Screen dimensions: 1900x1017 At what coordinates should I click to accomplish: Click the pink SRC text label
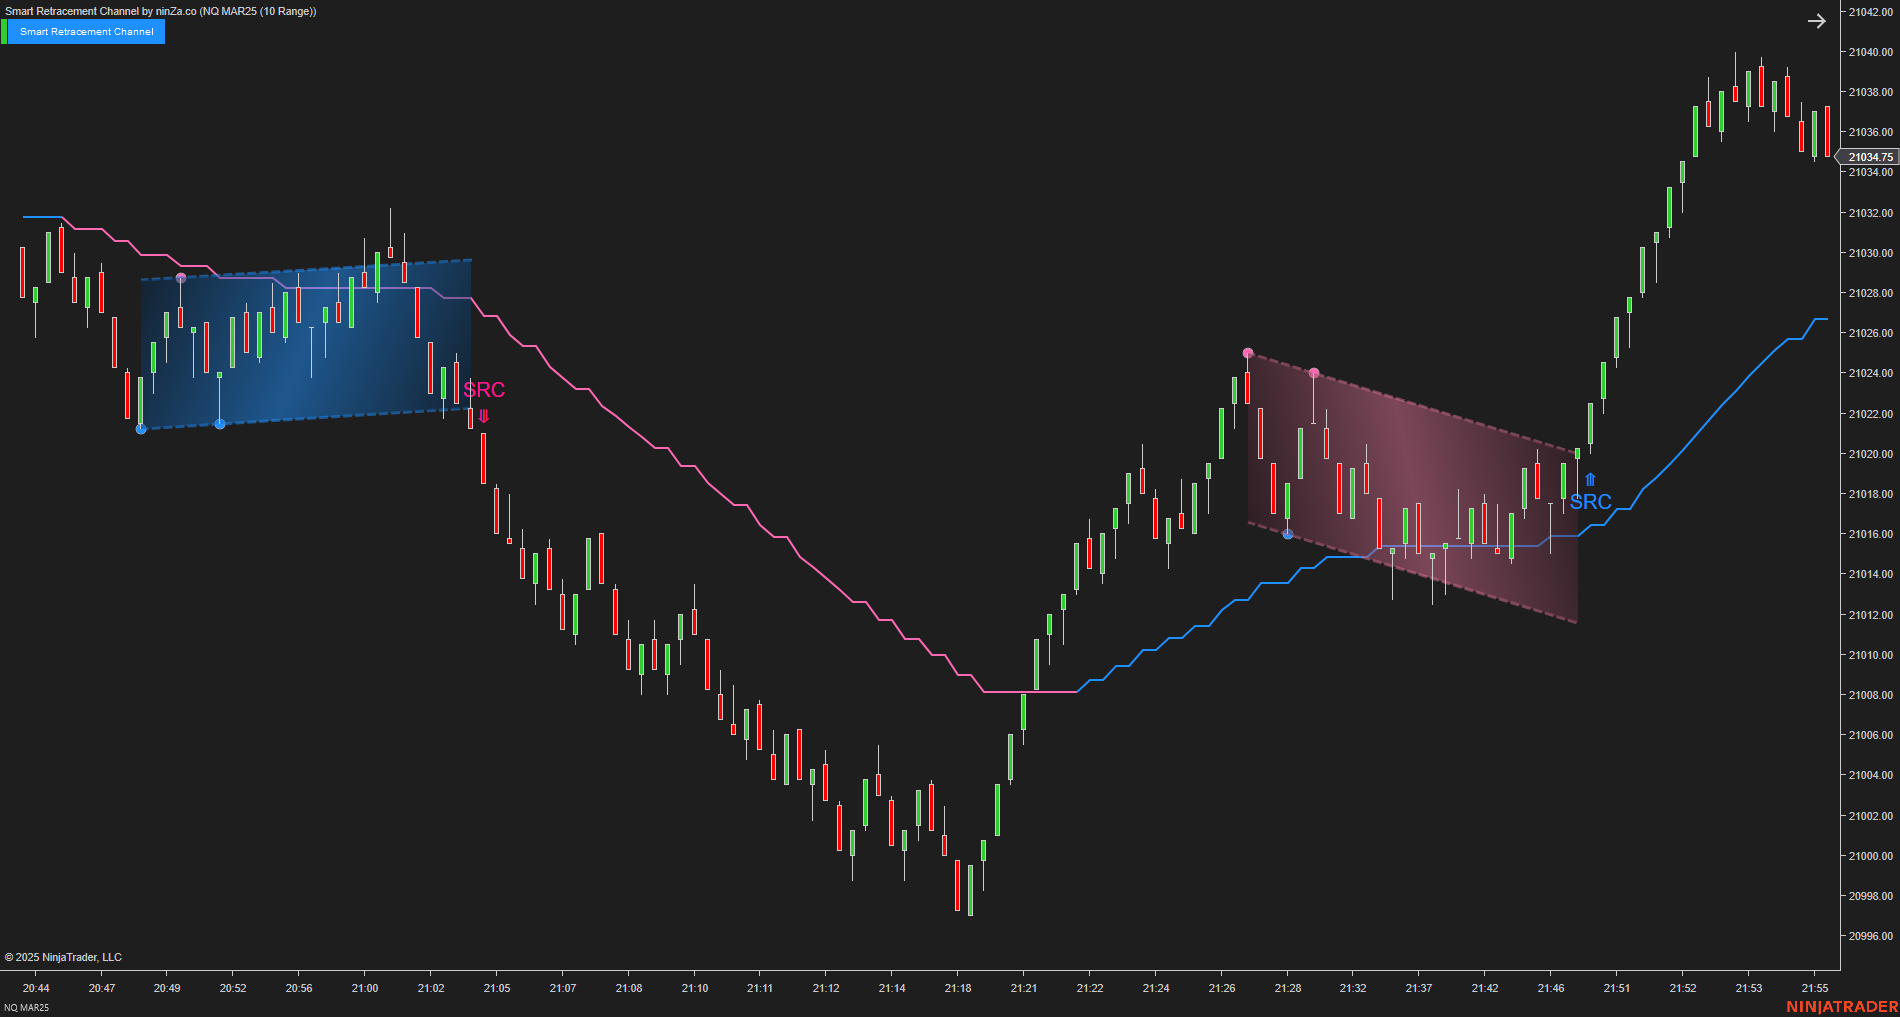click(484, 391)
